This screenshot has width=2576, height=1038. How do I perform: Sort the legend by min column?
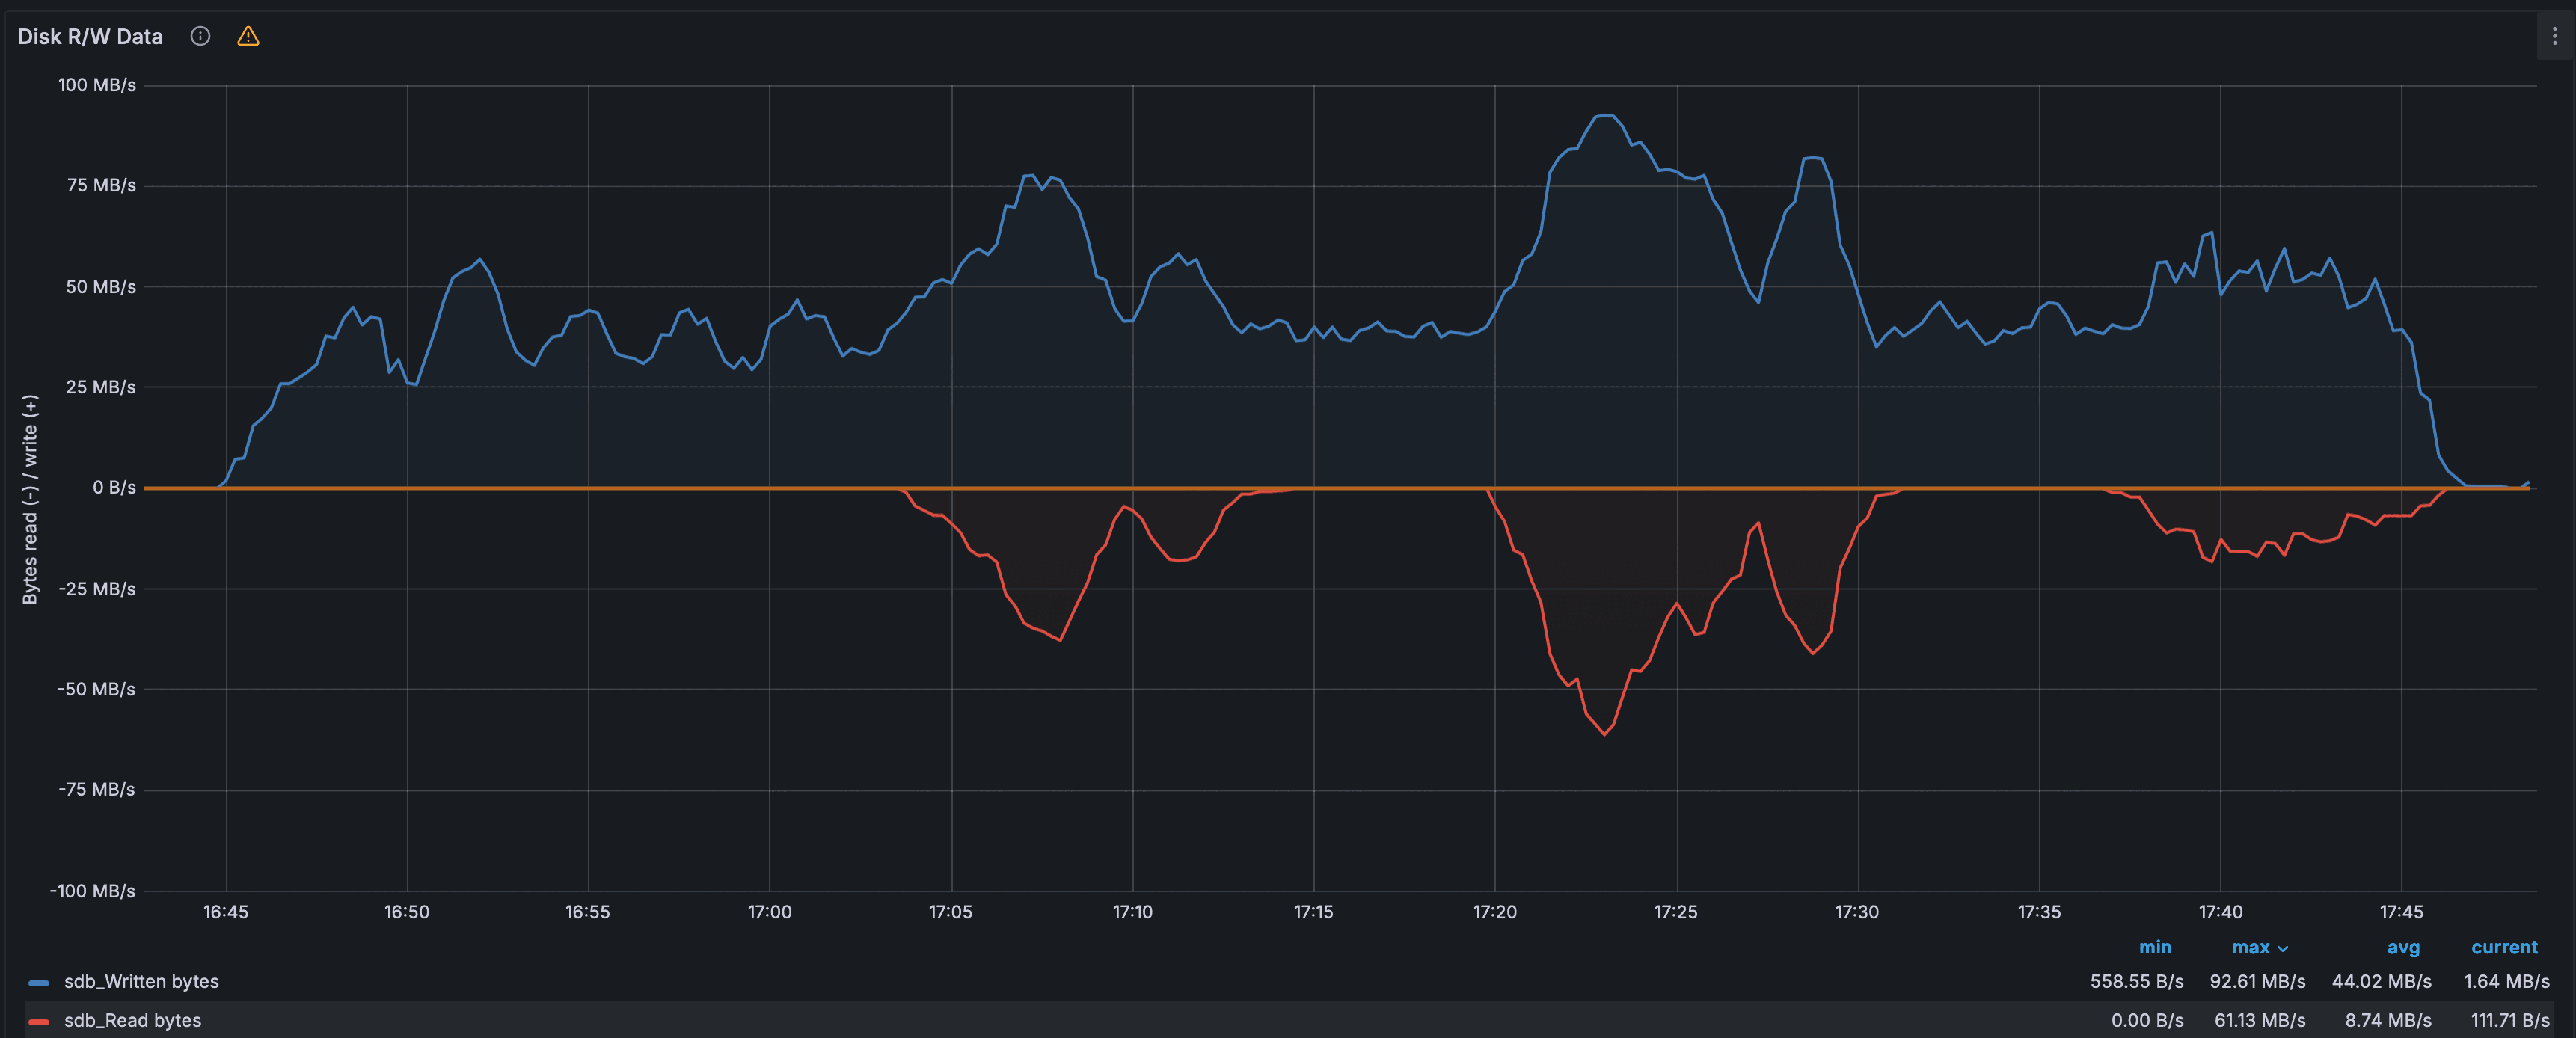(x=2154, y=947)
